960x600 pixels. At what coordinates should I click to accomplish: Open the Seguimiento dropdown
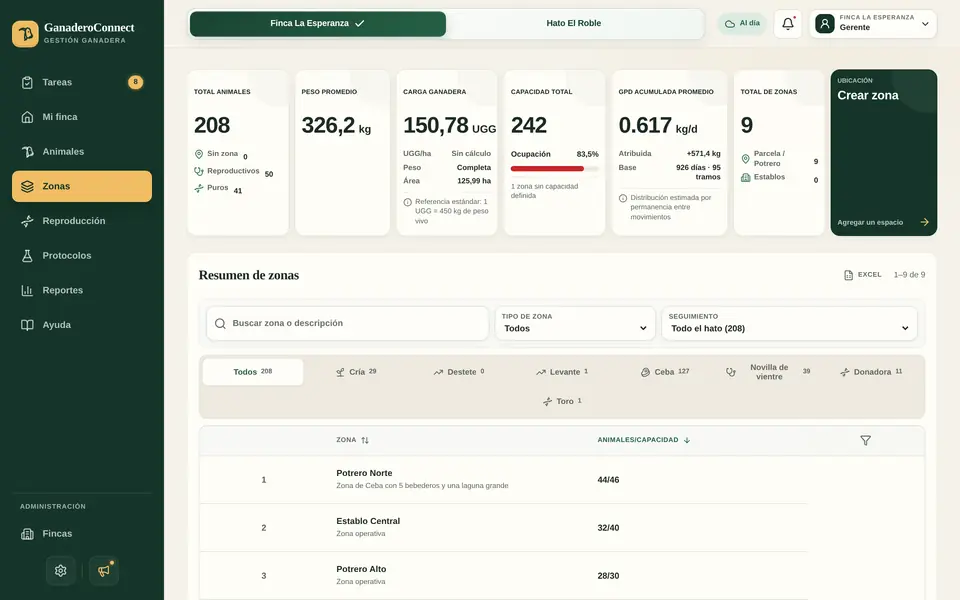[x=789, y=323]
